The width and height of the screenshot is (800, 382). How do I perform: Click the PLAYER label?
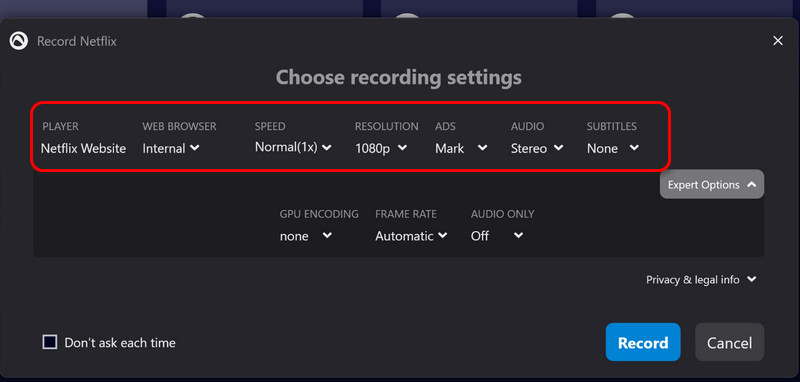pos(61,126)
